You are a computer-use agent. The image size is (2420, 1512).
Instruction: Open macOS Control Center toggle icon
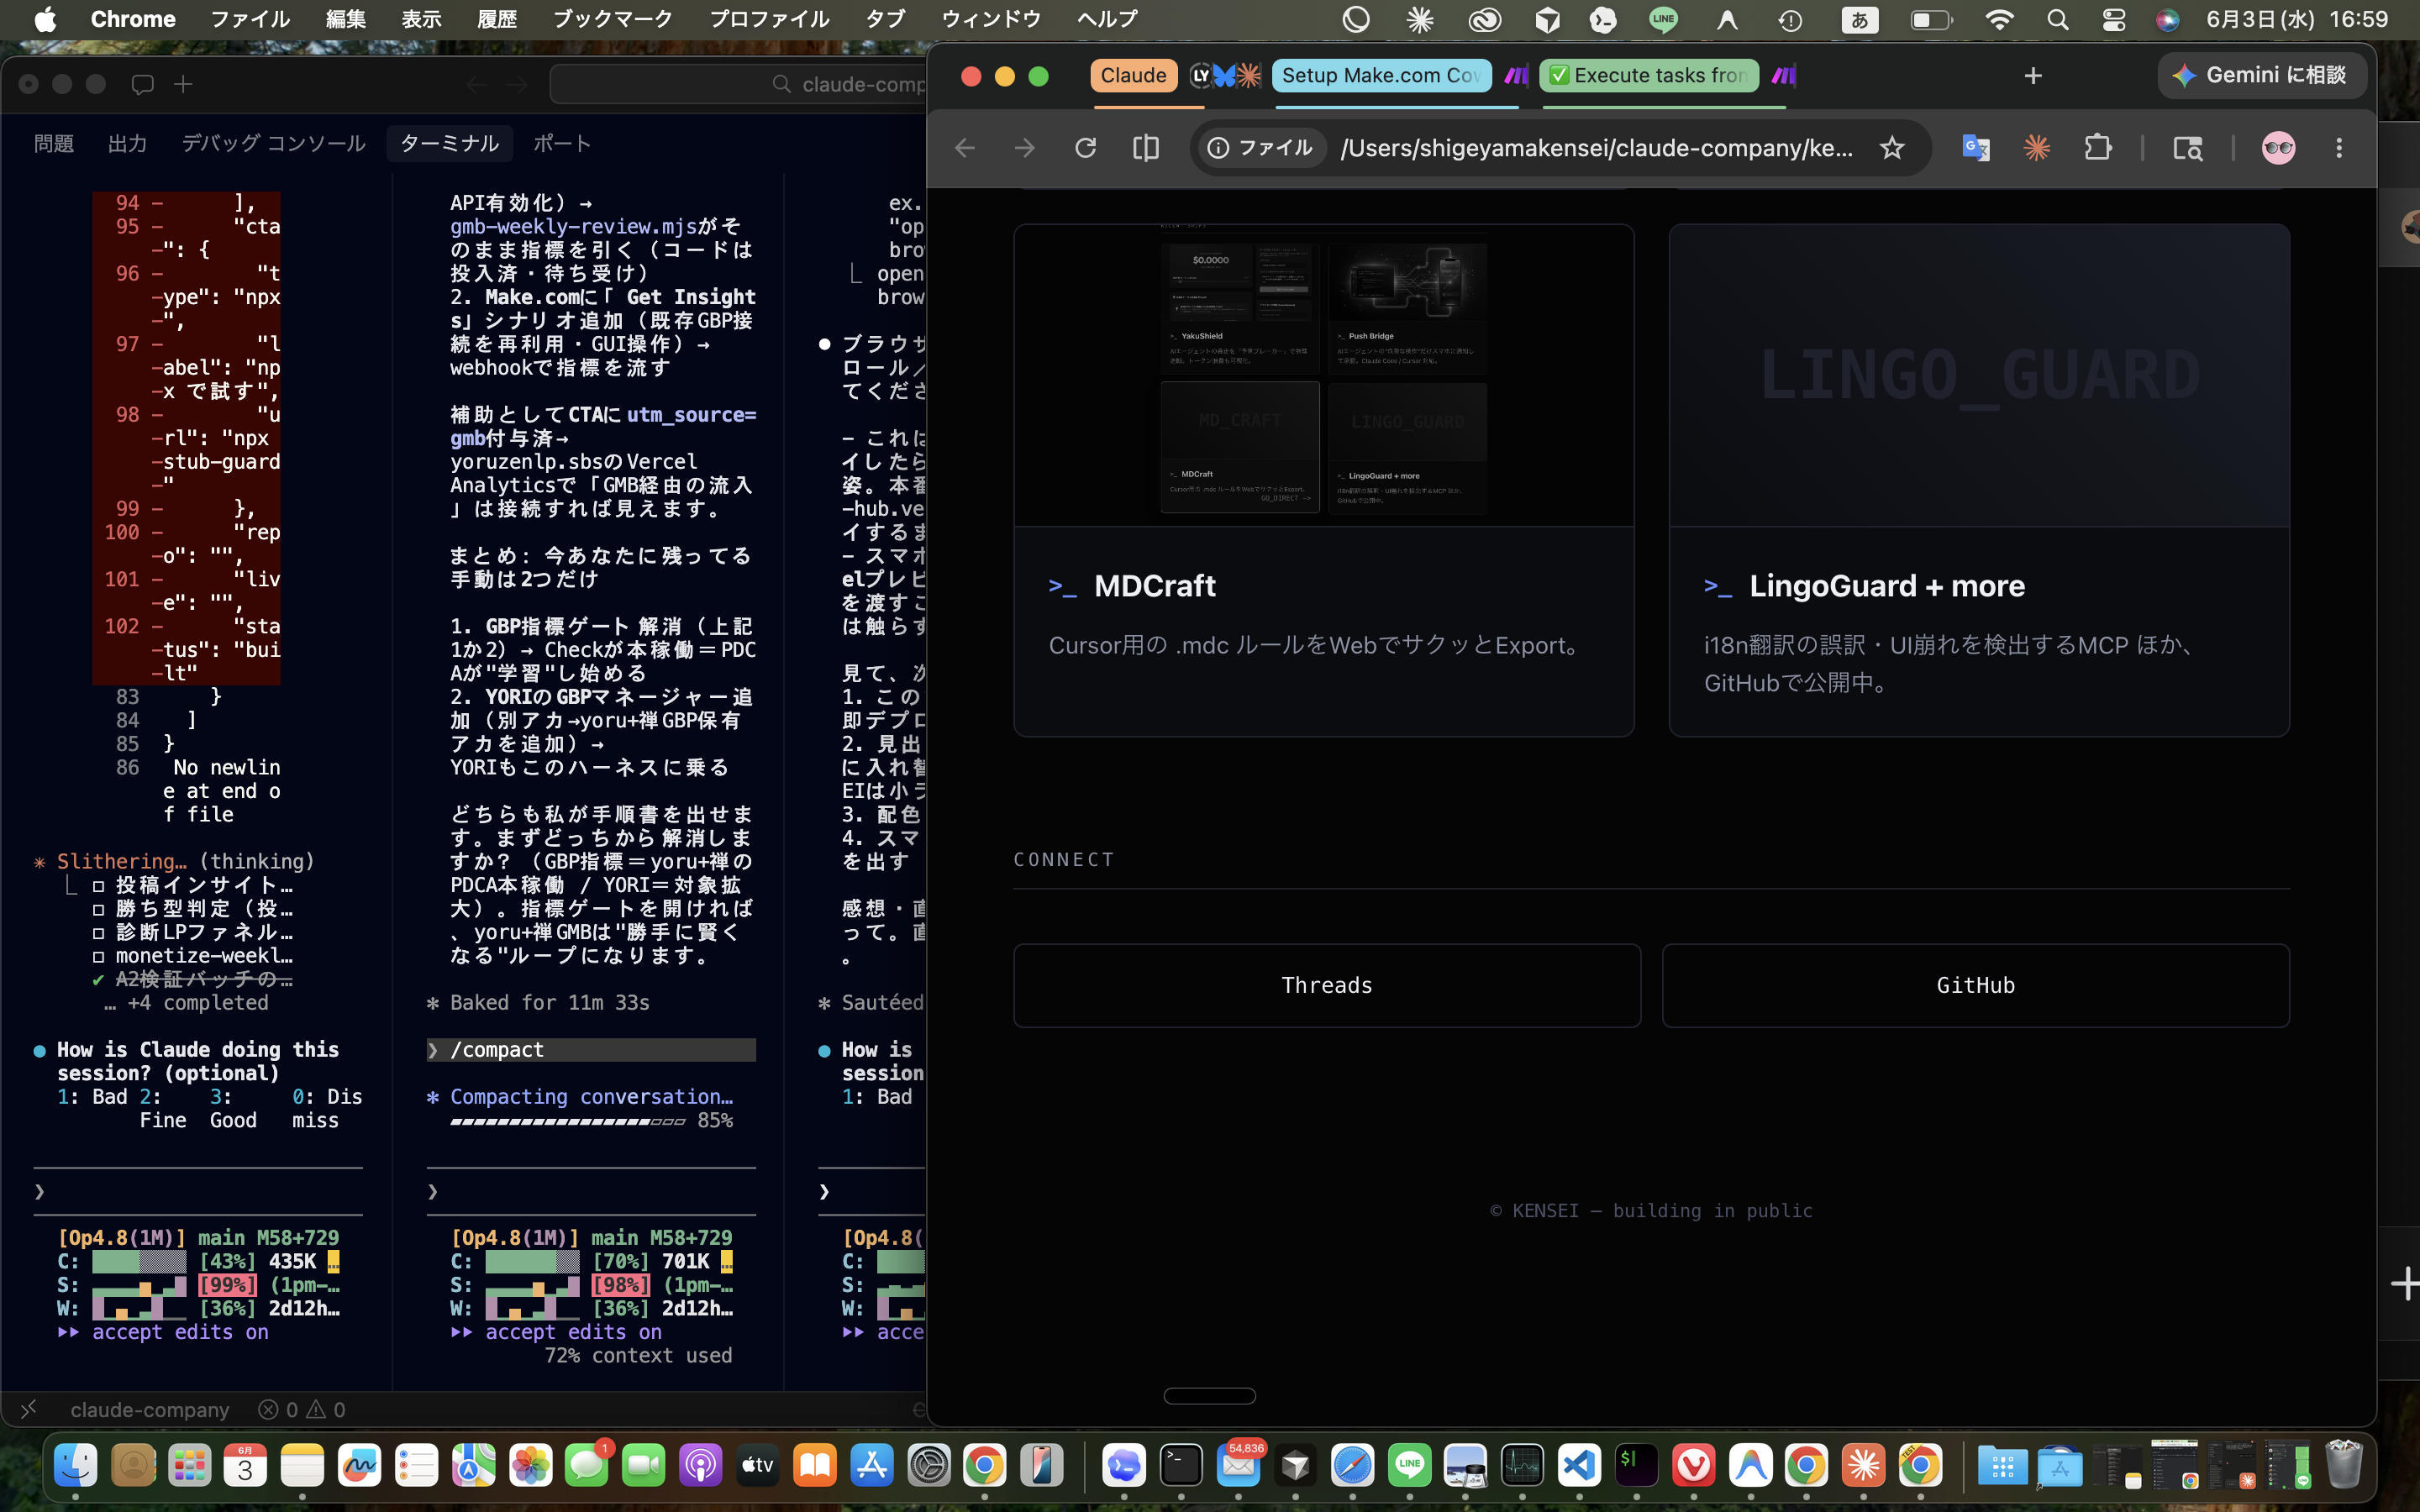point(2113,19)
